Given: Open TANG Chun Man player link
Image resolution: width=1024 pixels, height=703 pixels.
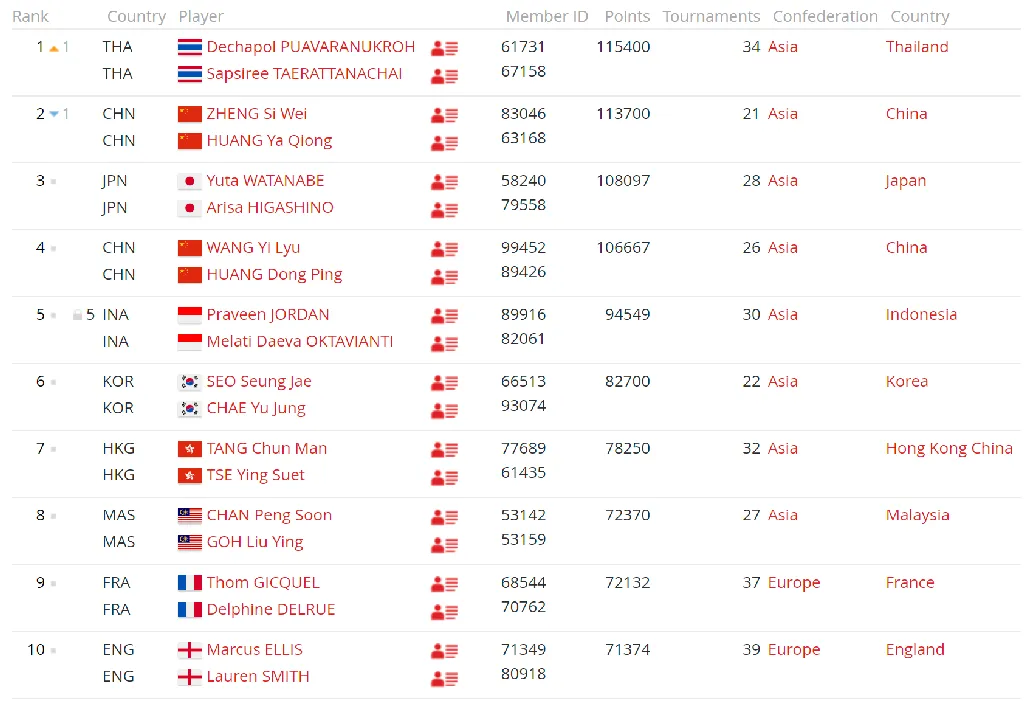Looking at the screenshot, I should tap(266, 449).
